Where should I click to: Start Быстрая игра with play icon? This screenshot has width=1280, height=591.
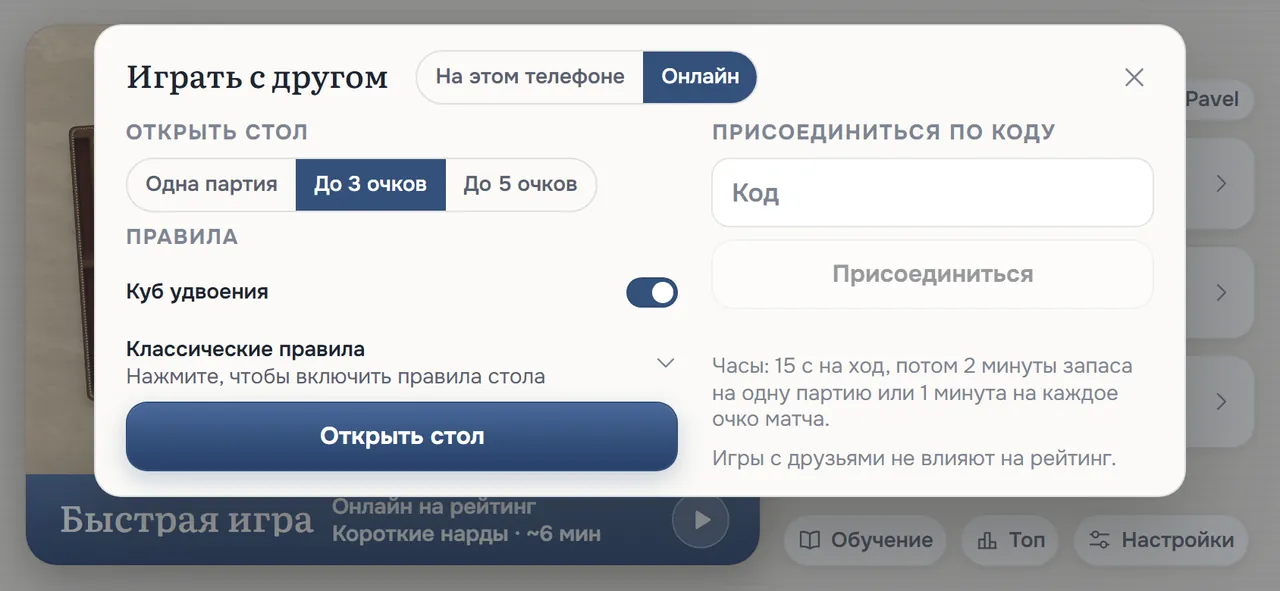(x=700, y=520)
